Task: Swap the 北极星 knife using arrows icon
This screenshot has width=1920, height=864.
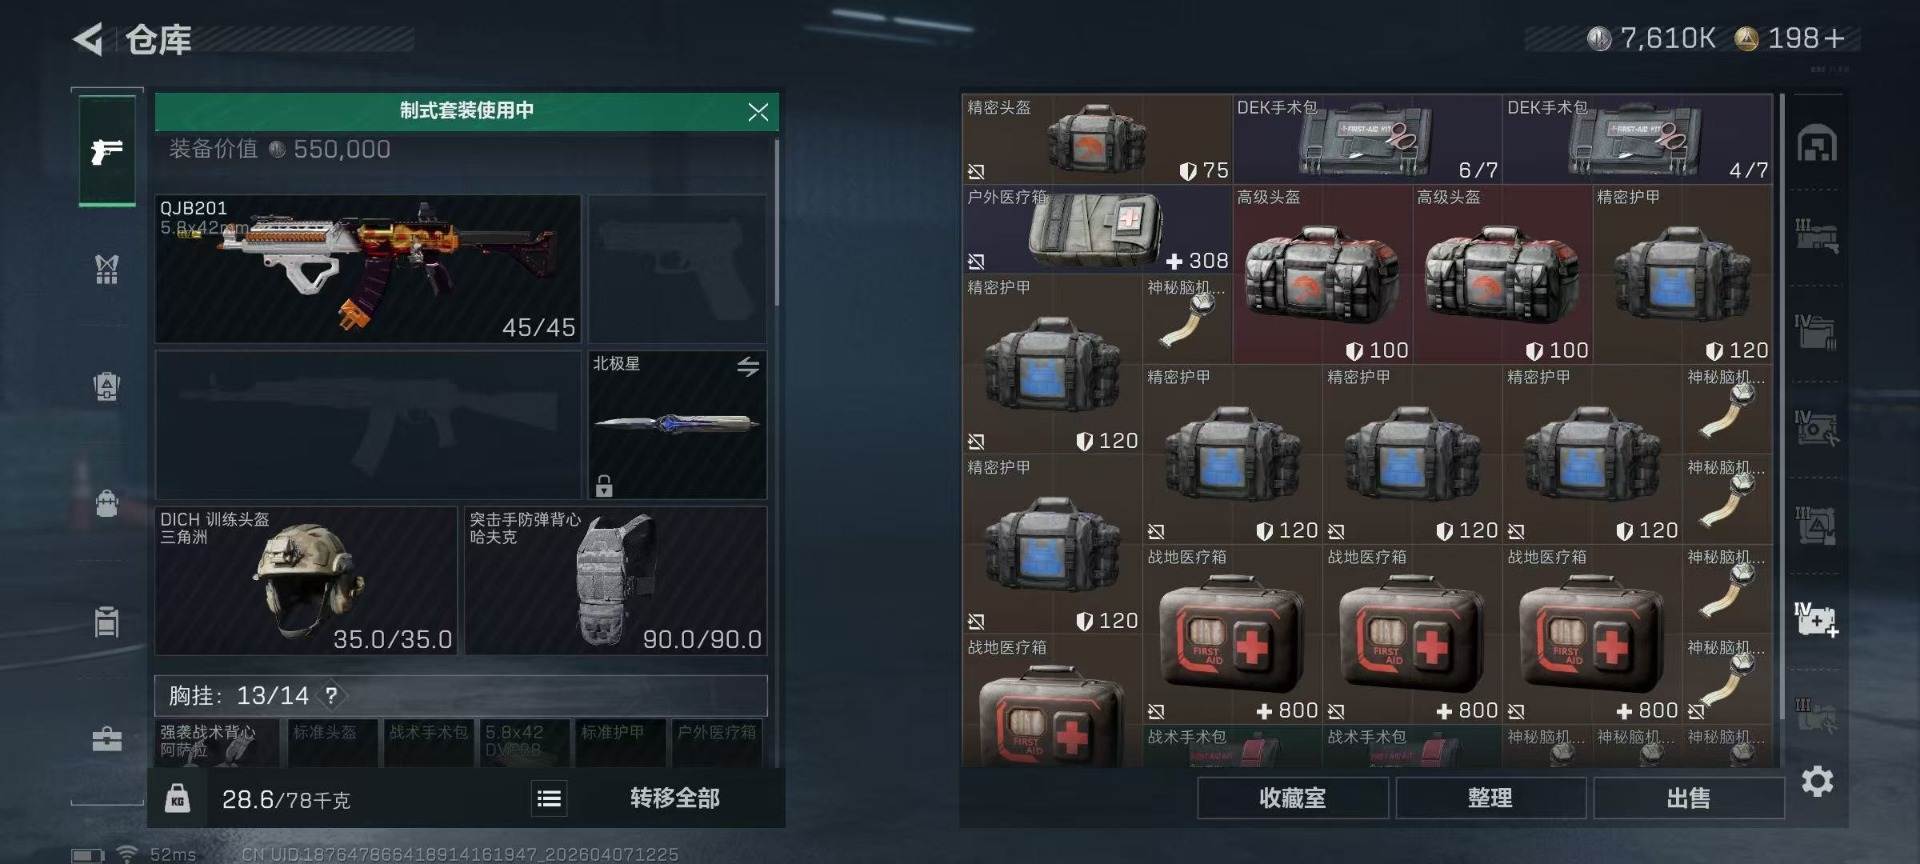Action: 748,367
